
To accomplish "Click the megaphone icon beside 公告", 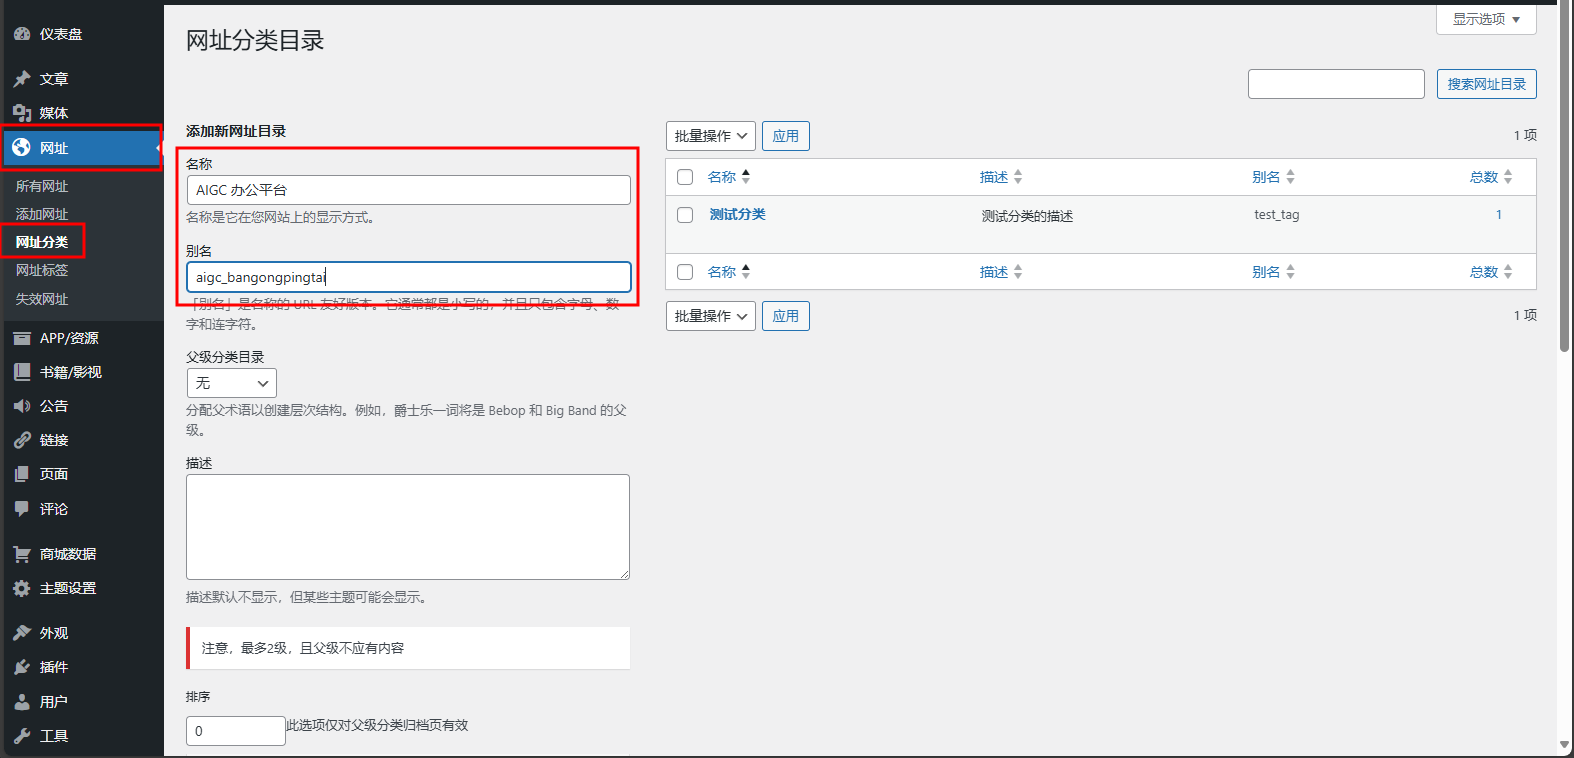I will click(x=22, y=406).
